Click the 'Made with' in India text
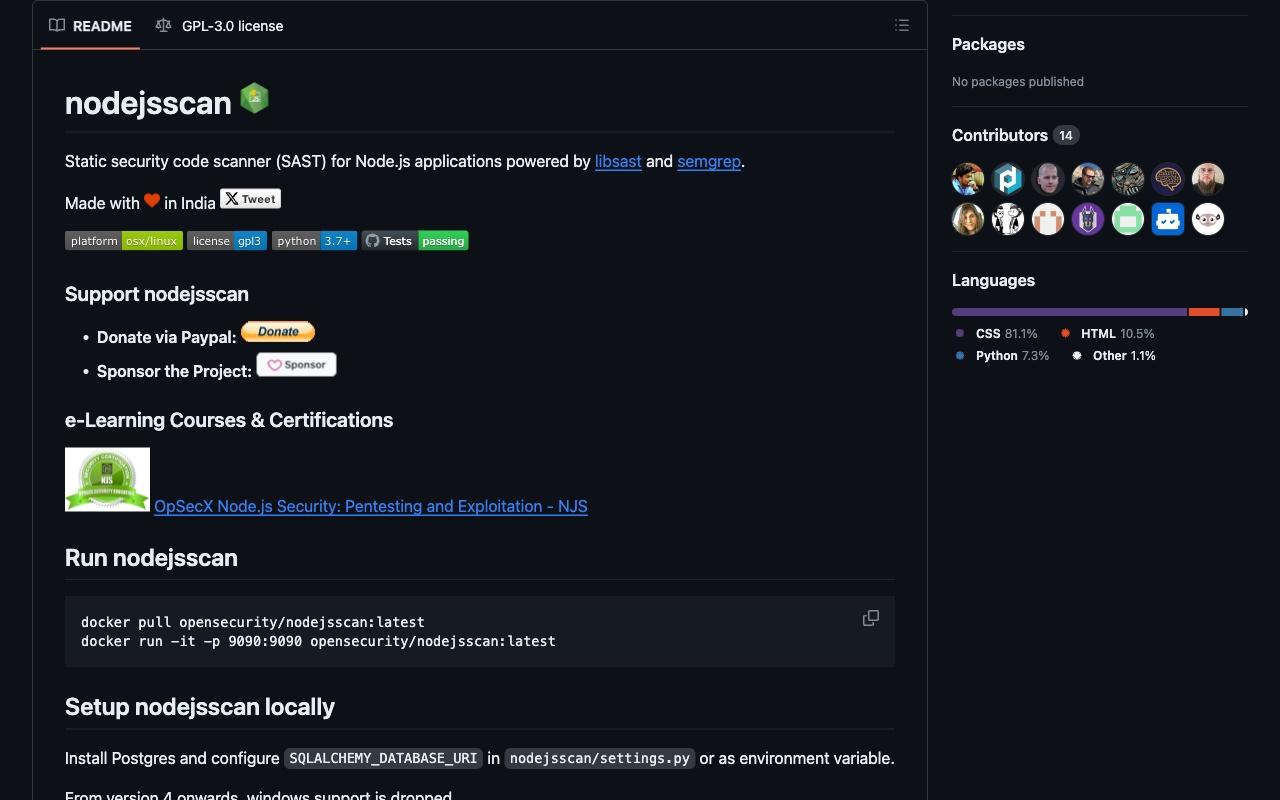Screen dimensions: 1280x800 tap(140, 202)
